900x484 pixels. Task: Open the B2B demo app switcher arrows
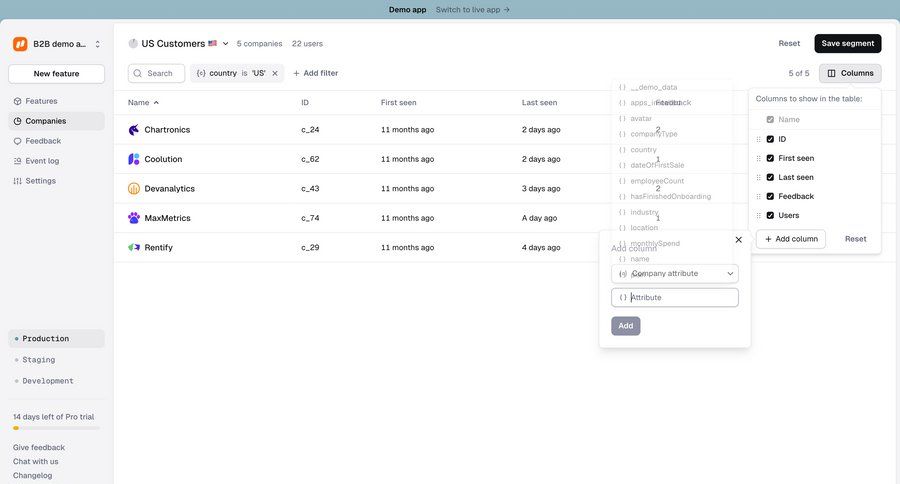pyautogui.click(x=98, y=44)
